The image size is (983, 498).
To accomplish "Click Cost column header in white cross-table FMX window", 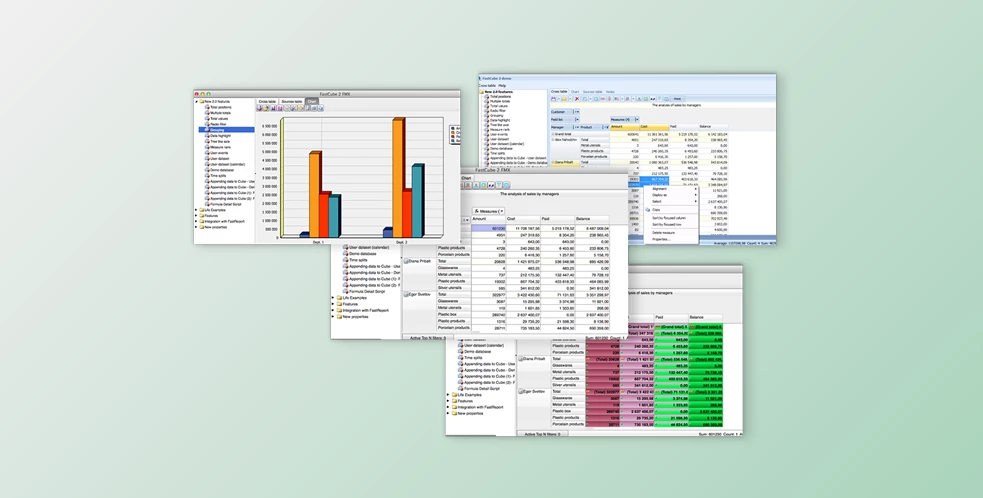I will click(523, 219).
